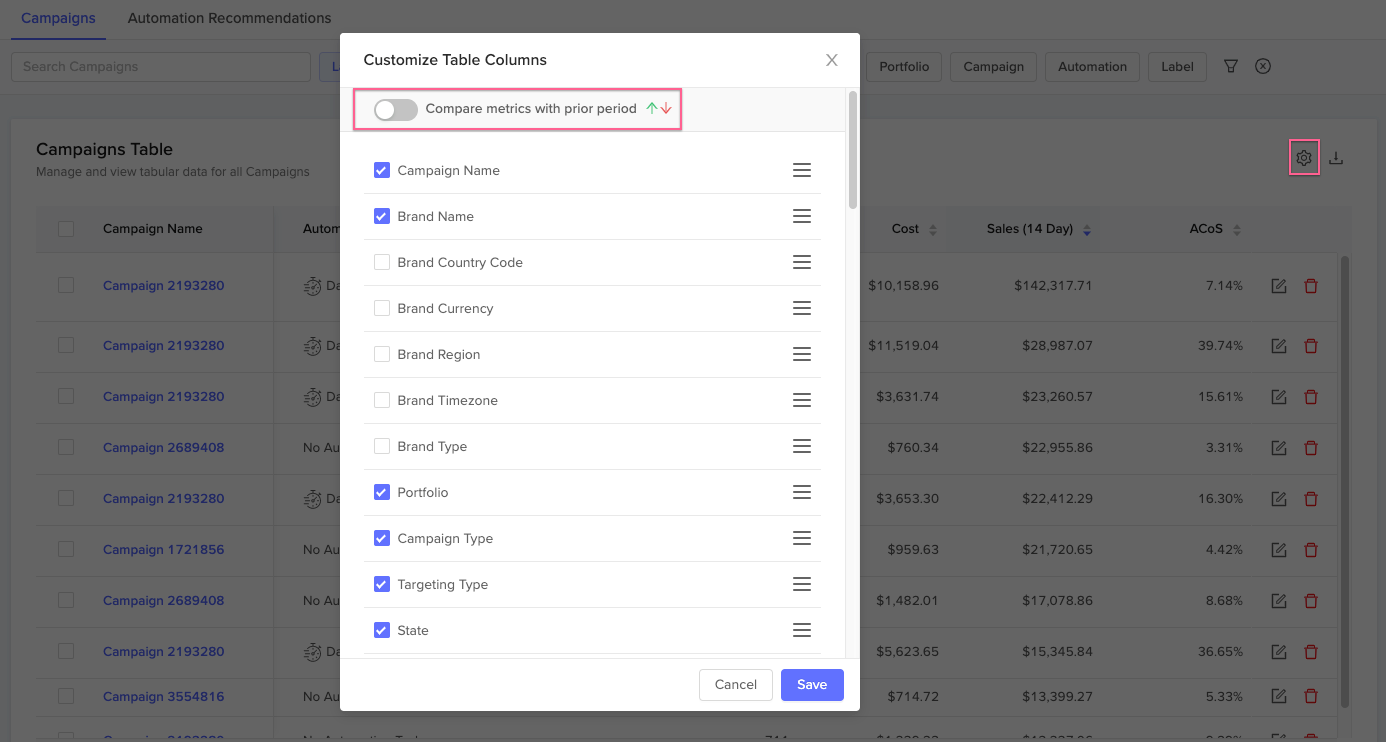
Task: Uncheck the Brand Name column
Action: [x=381, y=216]
